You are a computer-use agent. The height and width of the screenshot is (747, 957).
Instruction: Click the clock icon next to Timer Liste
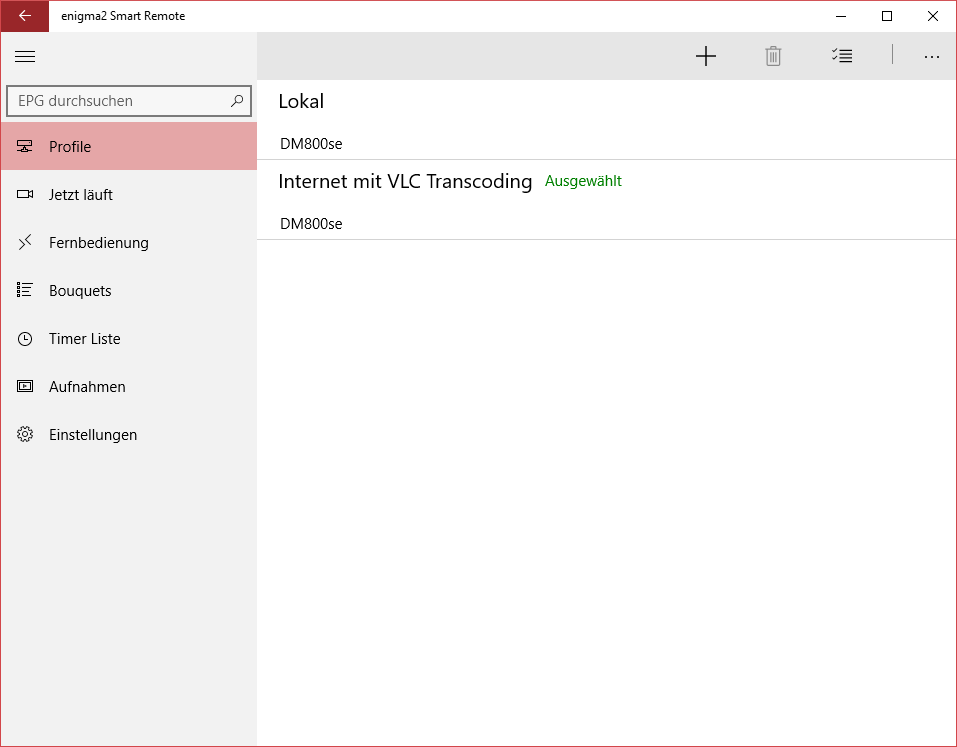24,338
